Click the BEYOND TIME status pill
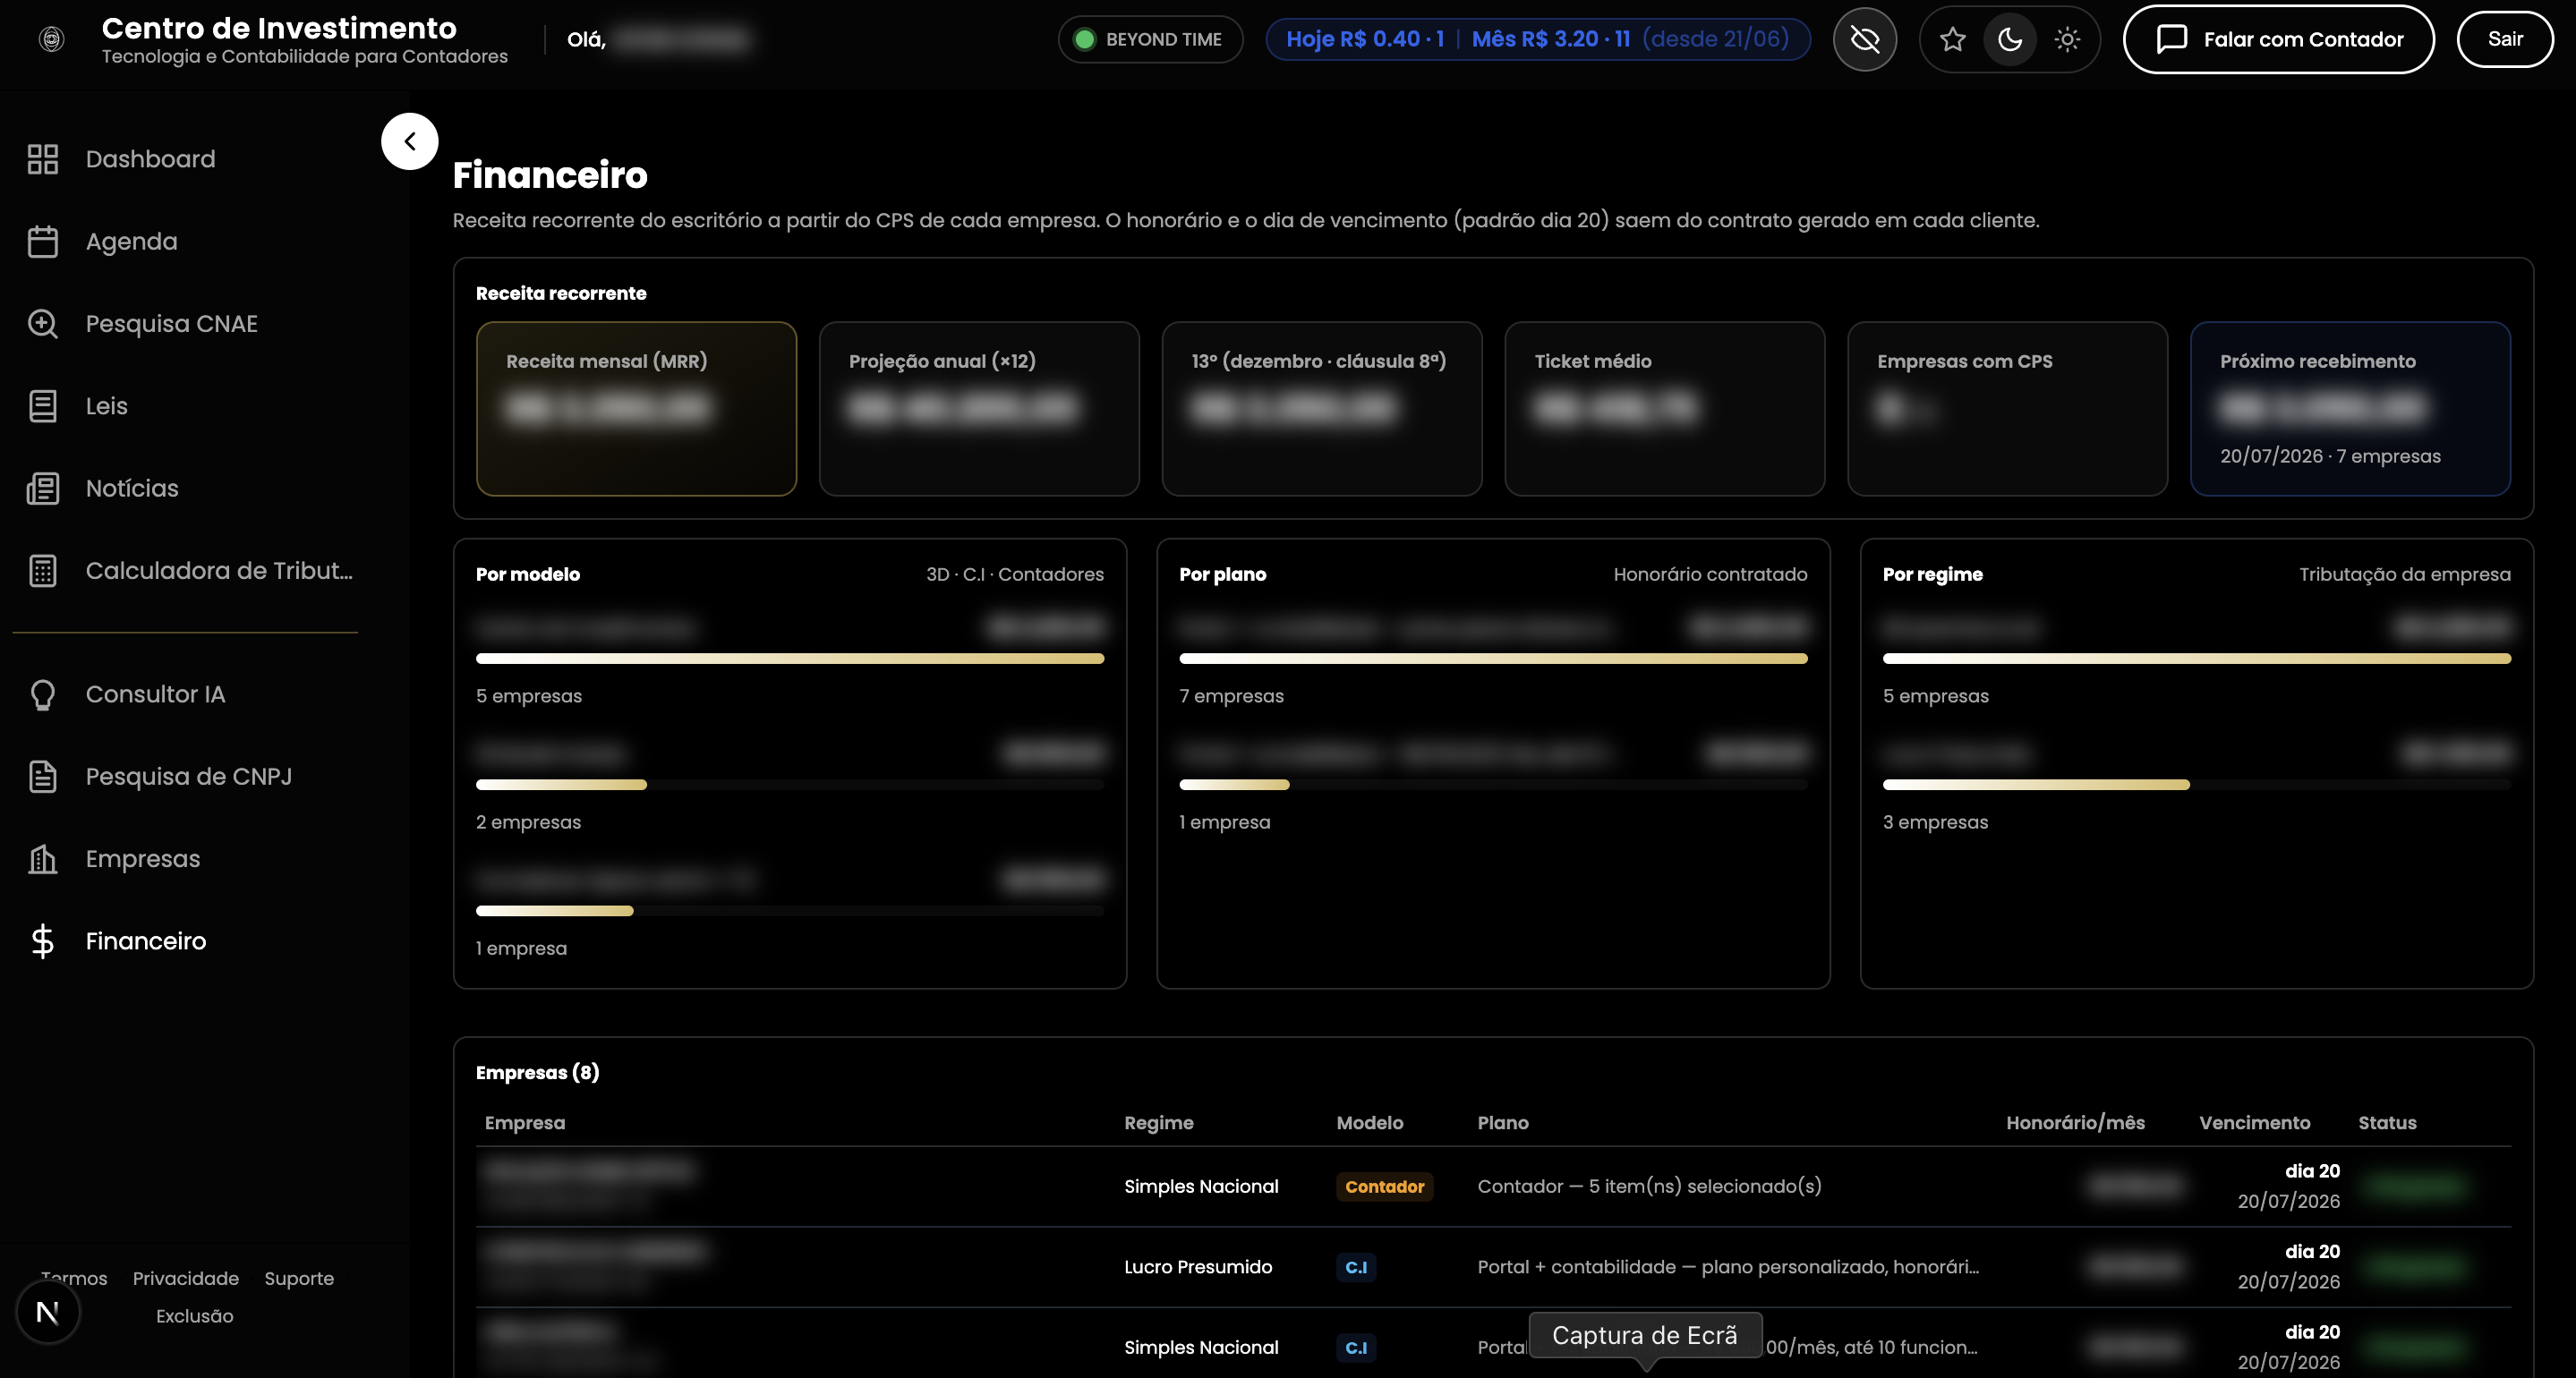The height and width of the screenshot is (1378, 2576). tap(1150, 39)
